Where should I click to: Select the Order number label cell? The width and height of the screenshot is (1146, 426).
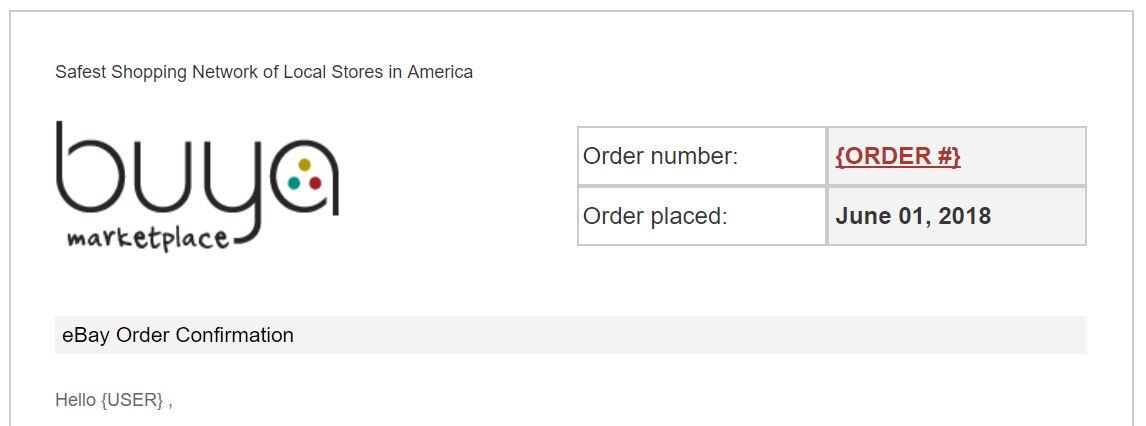coord(702,156)
